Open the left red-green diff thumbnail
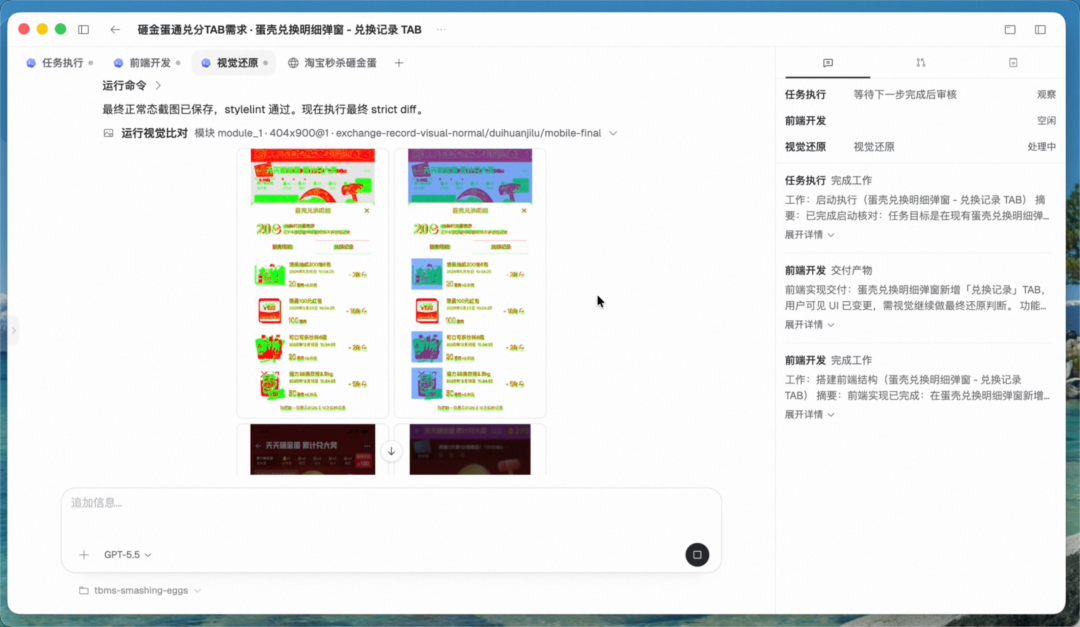 313,282
